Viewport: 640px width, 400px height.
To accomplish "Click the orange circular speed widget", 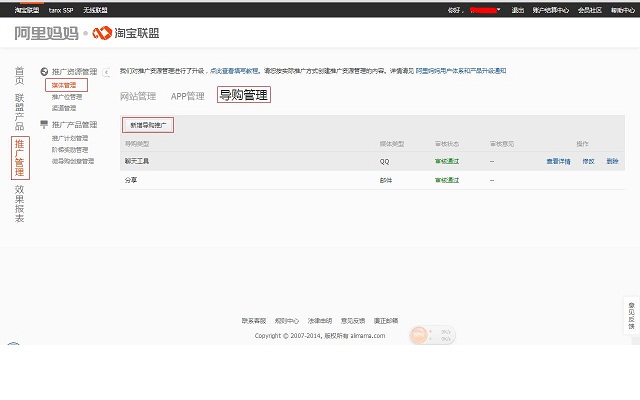I will (418, 335).
